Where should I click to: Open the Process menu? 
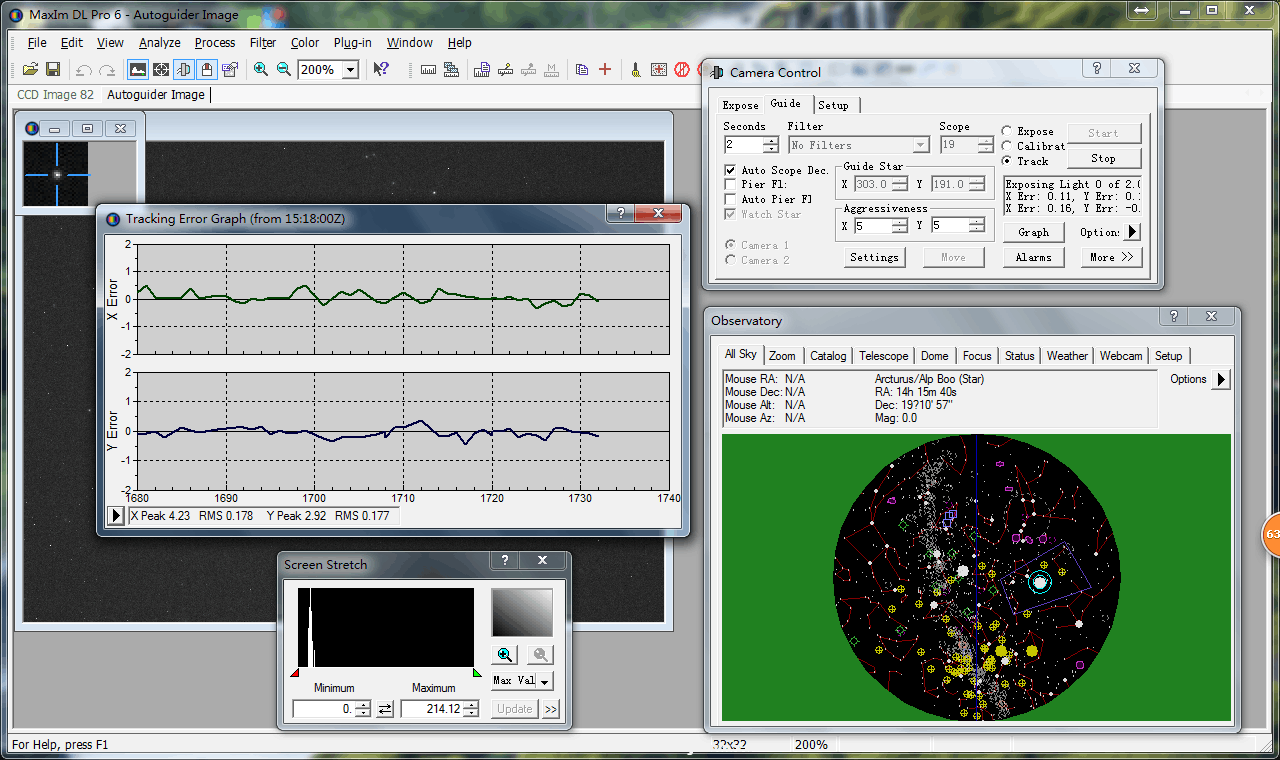215,43
